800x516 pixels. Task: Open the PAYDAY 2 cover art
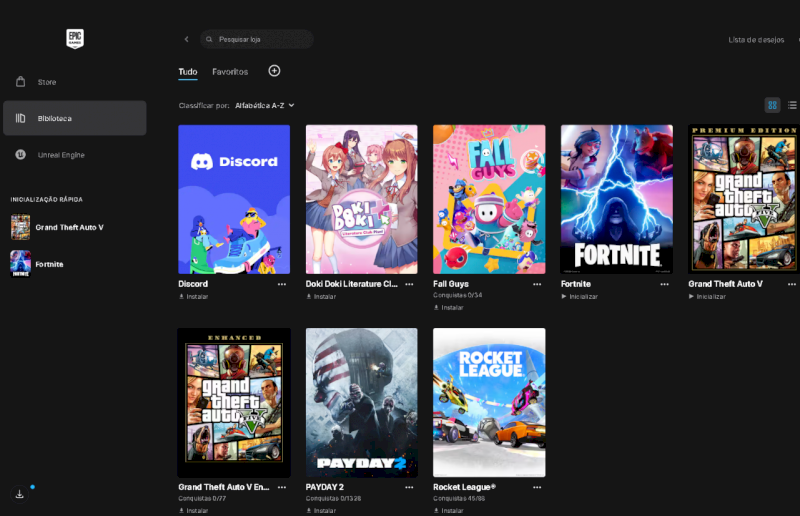coord(362,403)
